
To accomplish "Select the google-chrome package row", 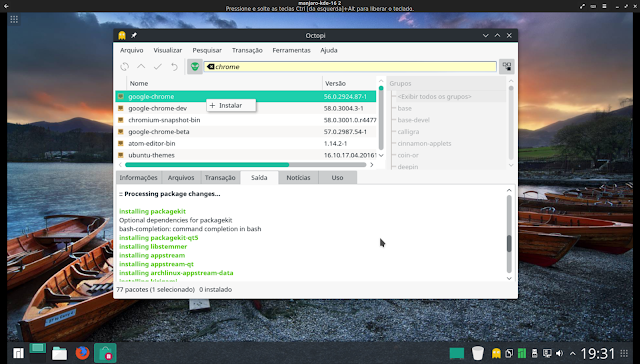I will tap(246, 96).
